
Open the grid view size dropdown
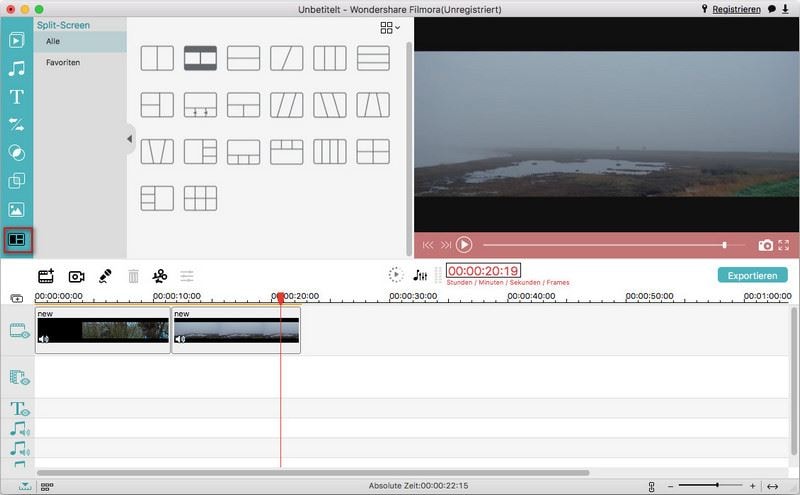(x=390, y=28)
